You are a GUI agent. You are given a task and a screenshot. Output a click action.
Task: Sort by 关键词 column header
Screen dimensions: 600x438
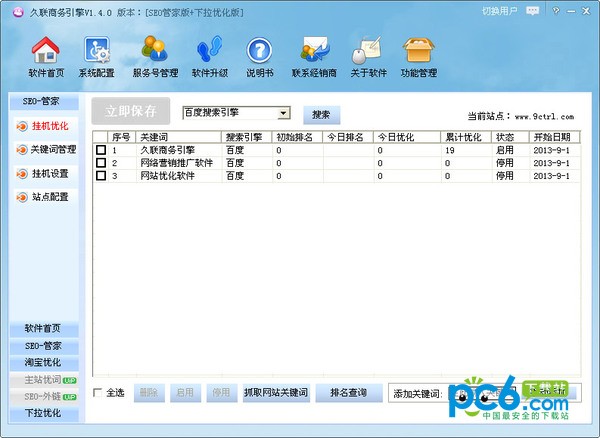coord(179,137)
